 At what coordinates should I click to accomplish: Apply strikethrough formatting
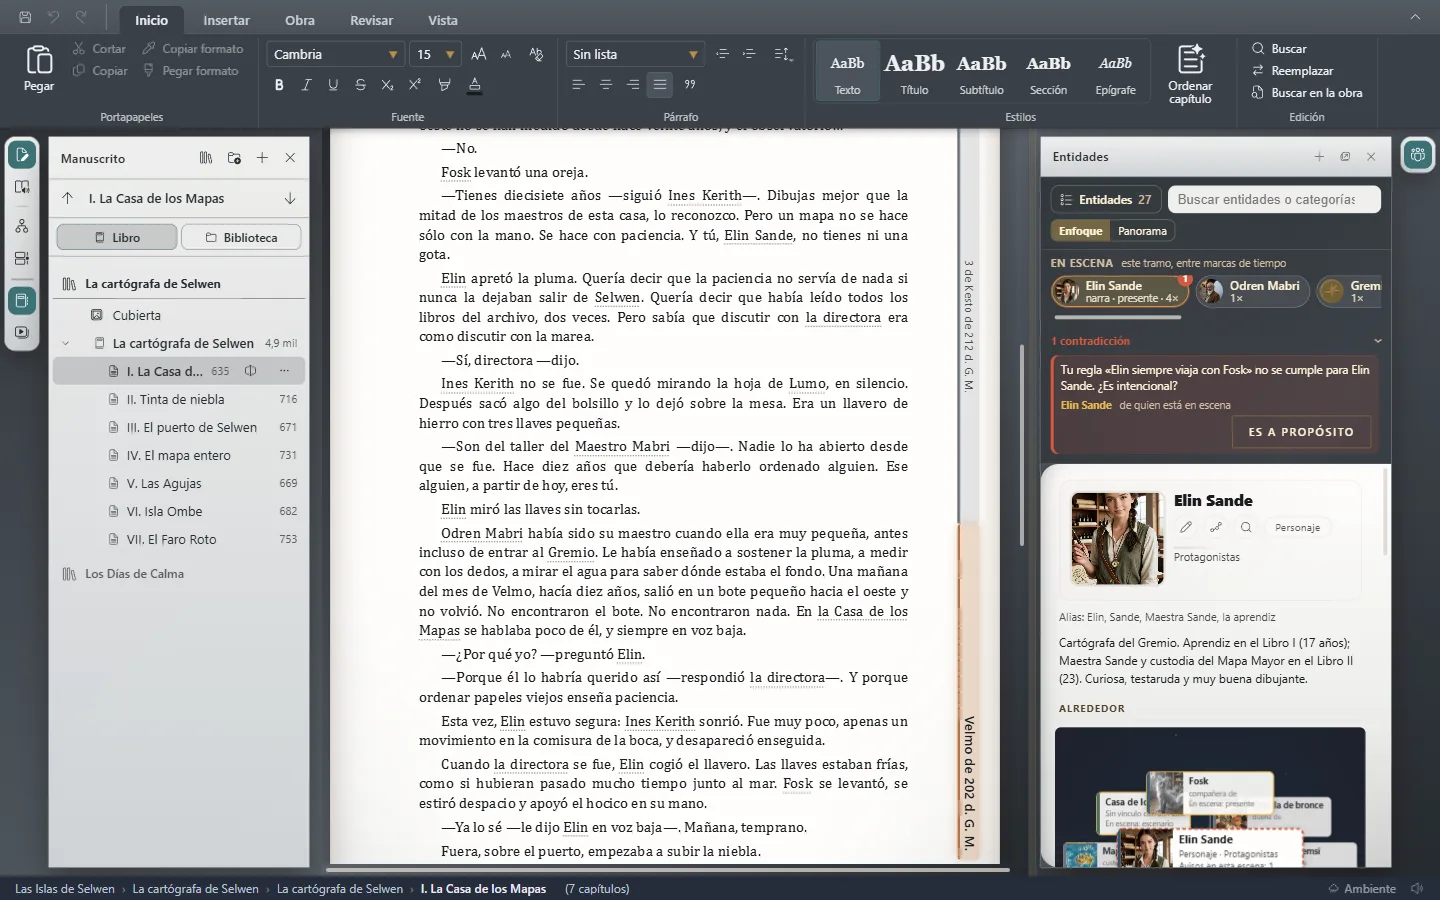[360, 85]
